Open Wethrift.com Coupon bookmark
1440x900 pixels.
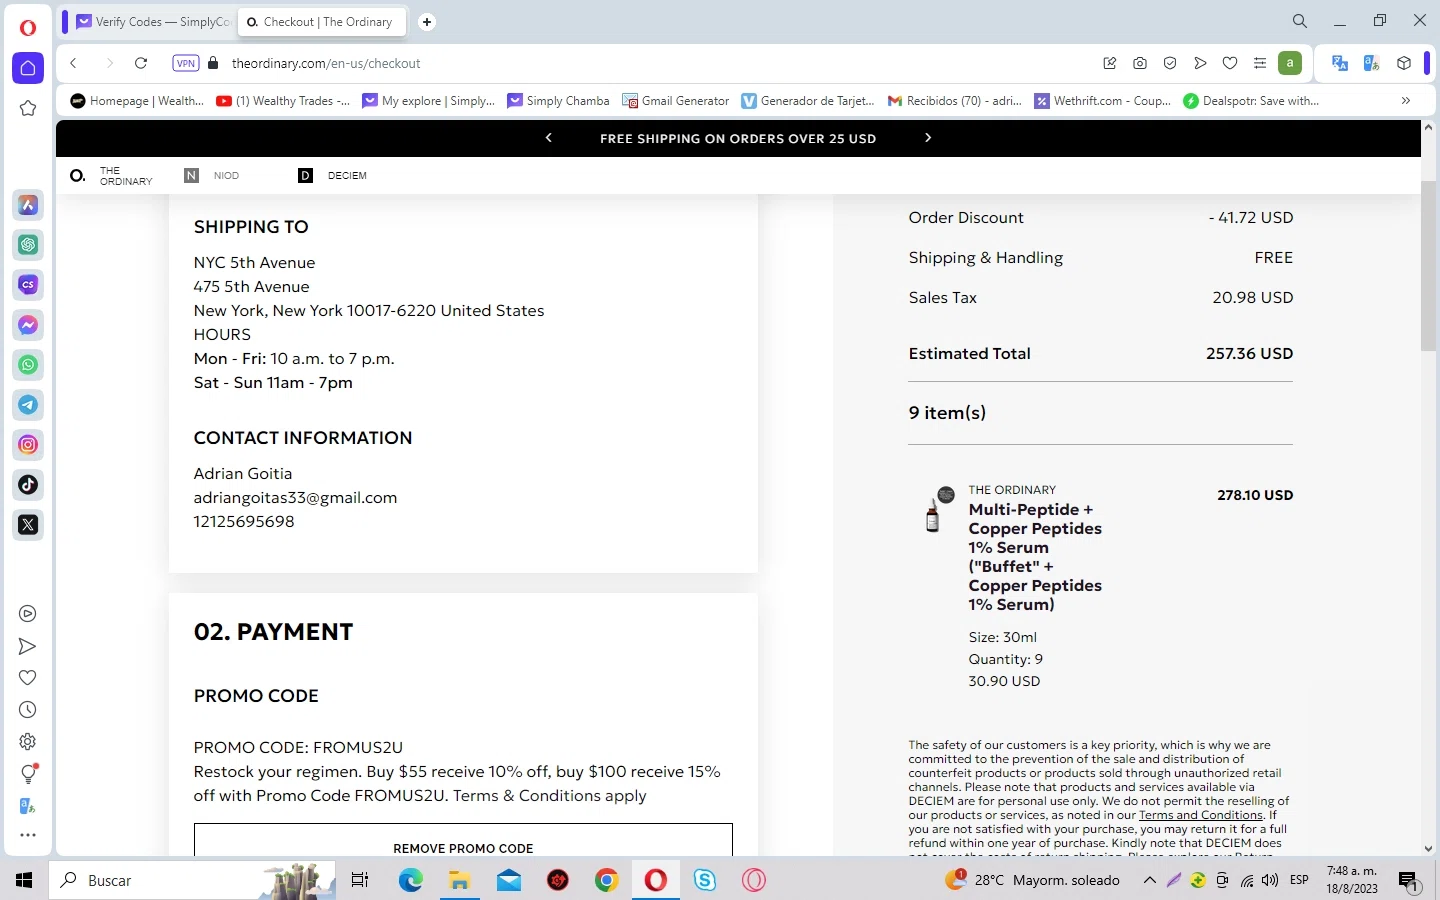coord(1103,101)
